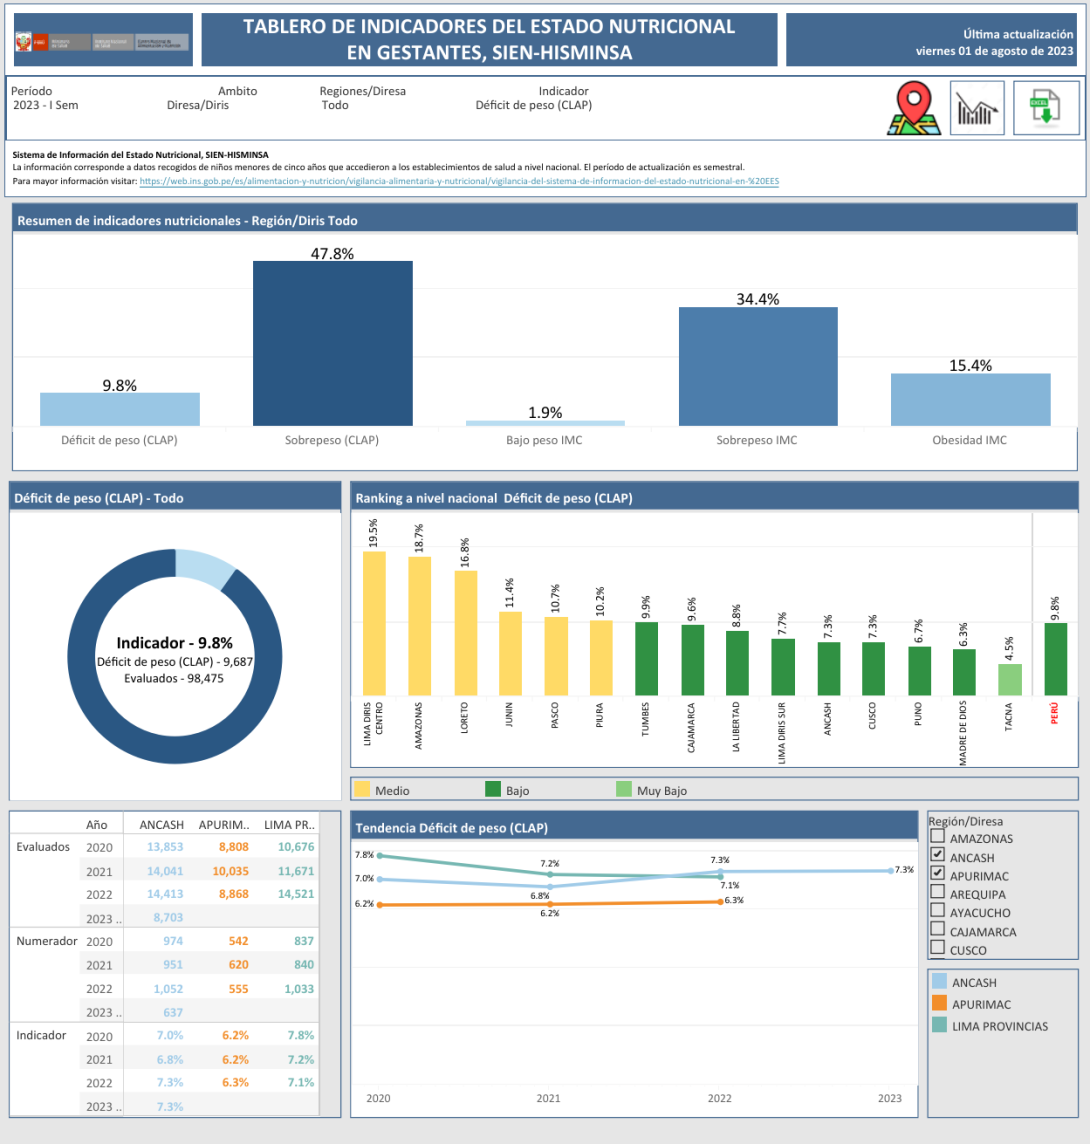Open the Período 2023 - I Sem dropdown

pos(42,105)
